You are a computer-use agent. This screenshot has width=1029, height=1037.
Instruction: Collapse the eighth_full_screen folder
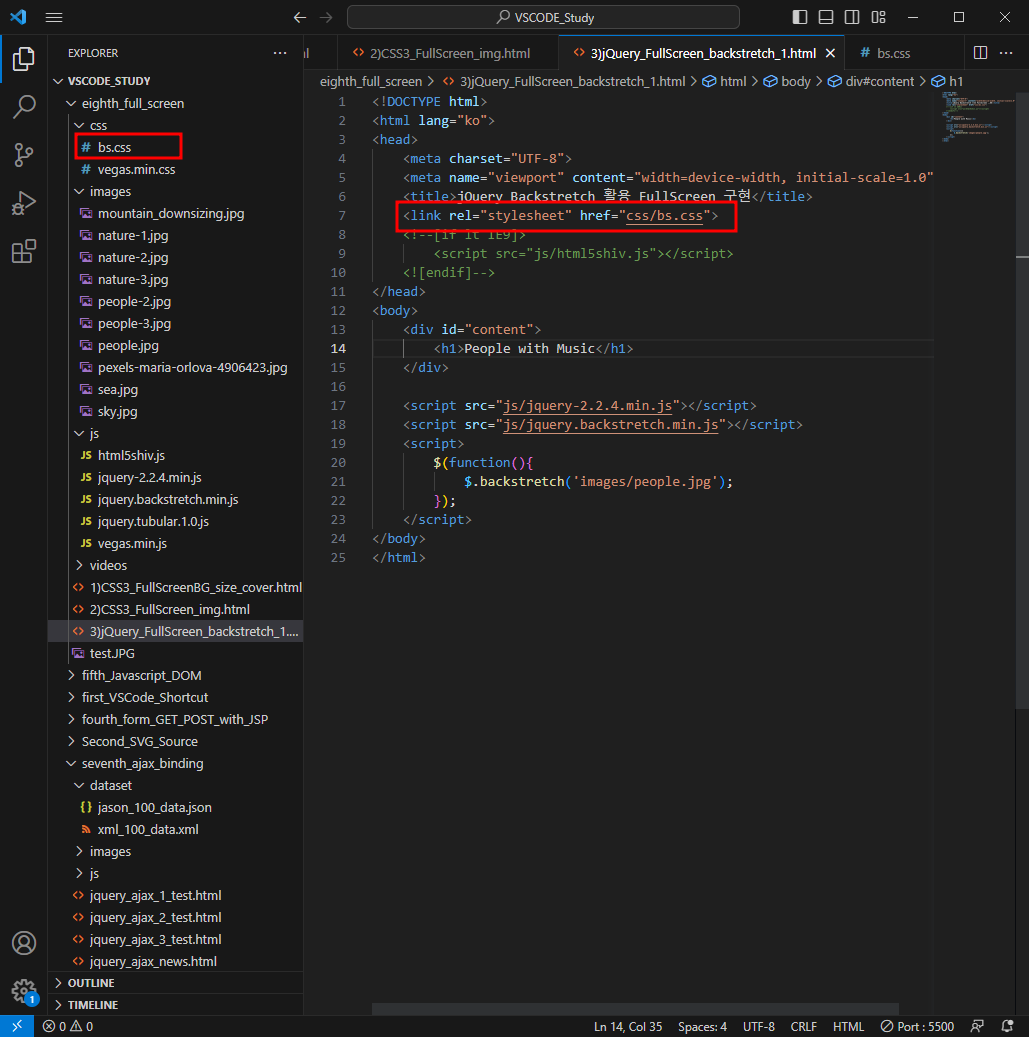pos(175,103)
